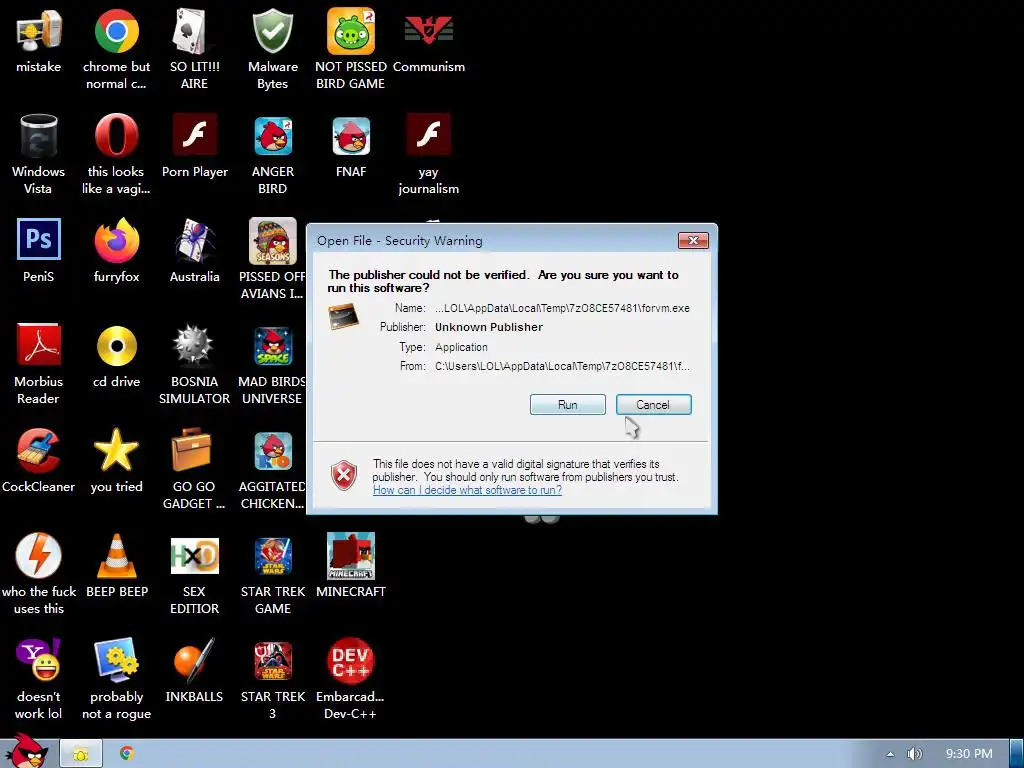
Task: Open 'How can I decide what software to run?' link
Action: (467, 490)
